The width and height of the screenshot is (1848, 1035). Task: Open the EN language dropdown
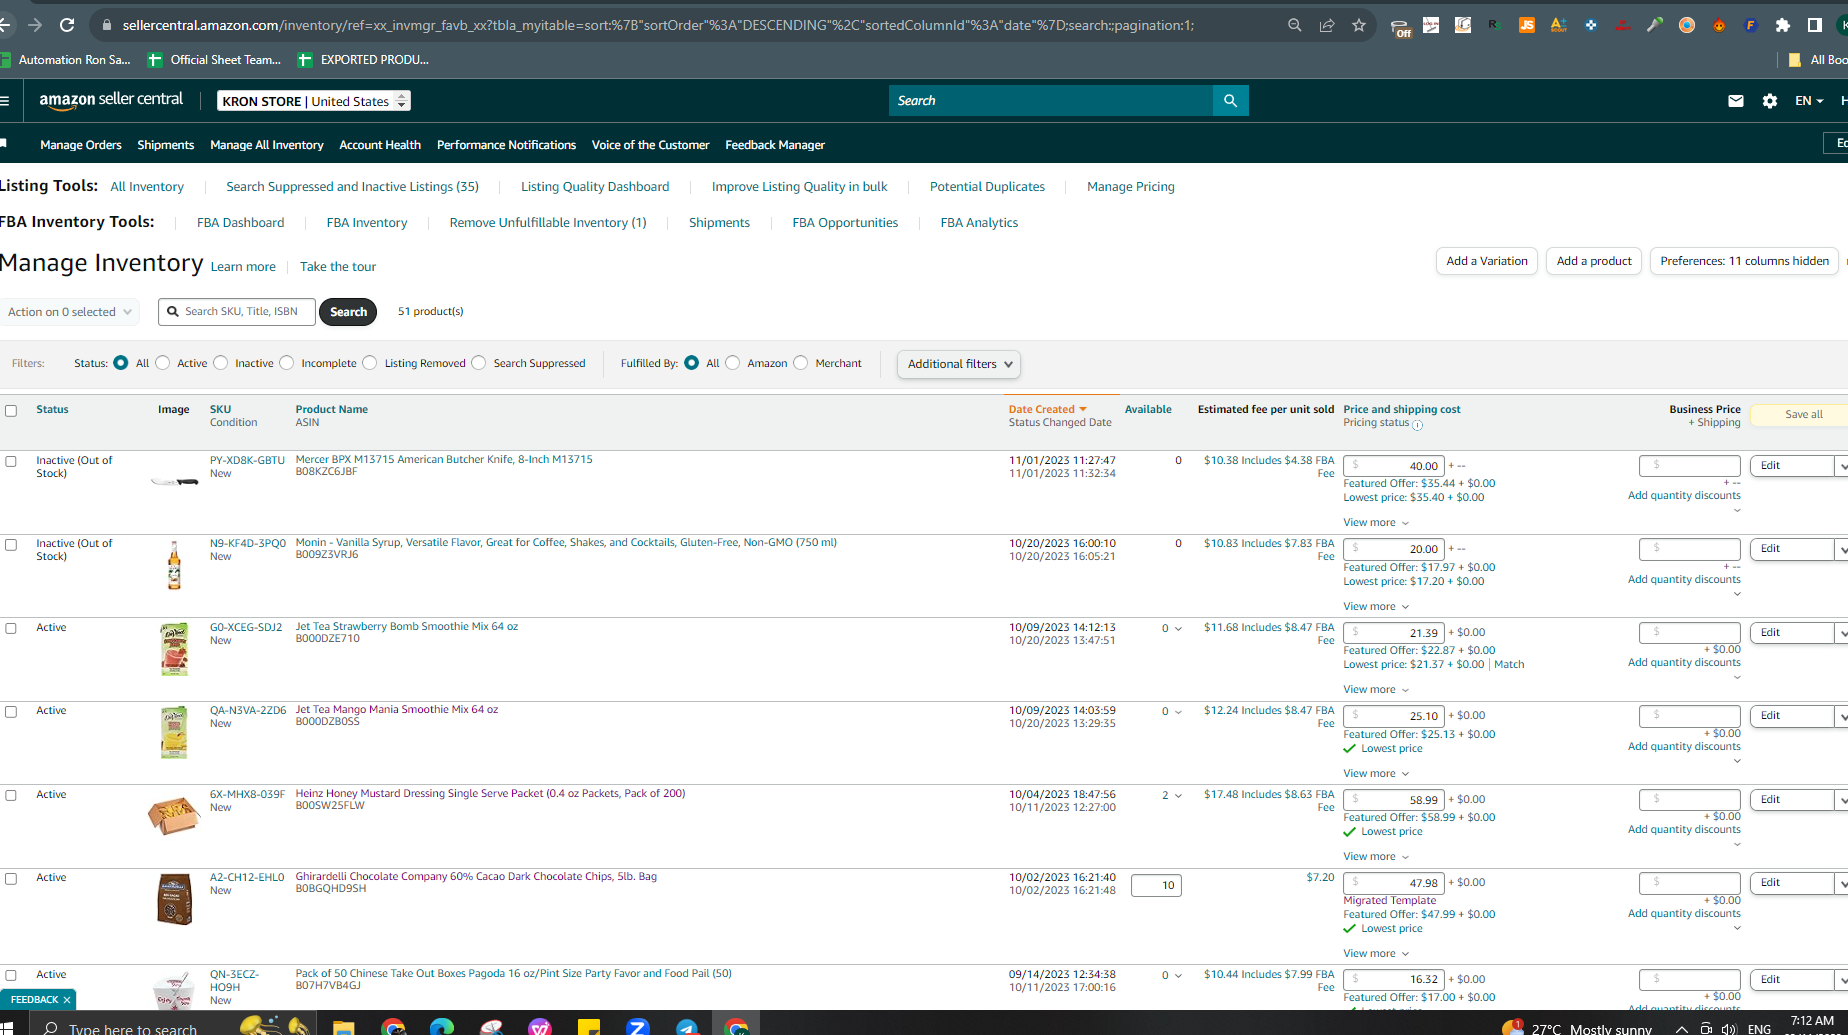coord(1809,101)
